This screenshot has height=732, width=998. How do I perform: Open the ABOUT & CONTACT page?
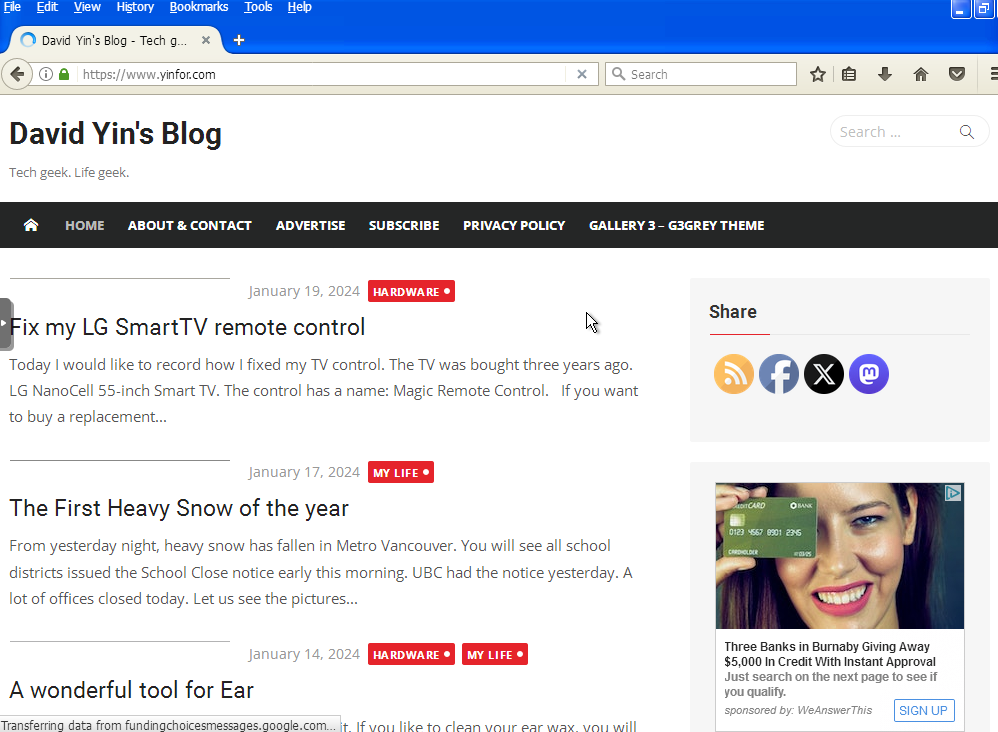click(189, 225)
